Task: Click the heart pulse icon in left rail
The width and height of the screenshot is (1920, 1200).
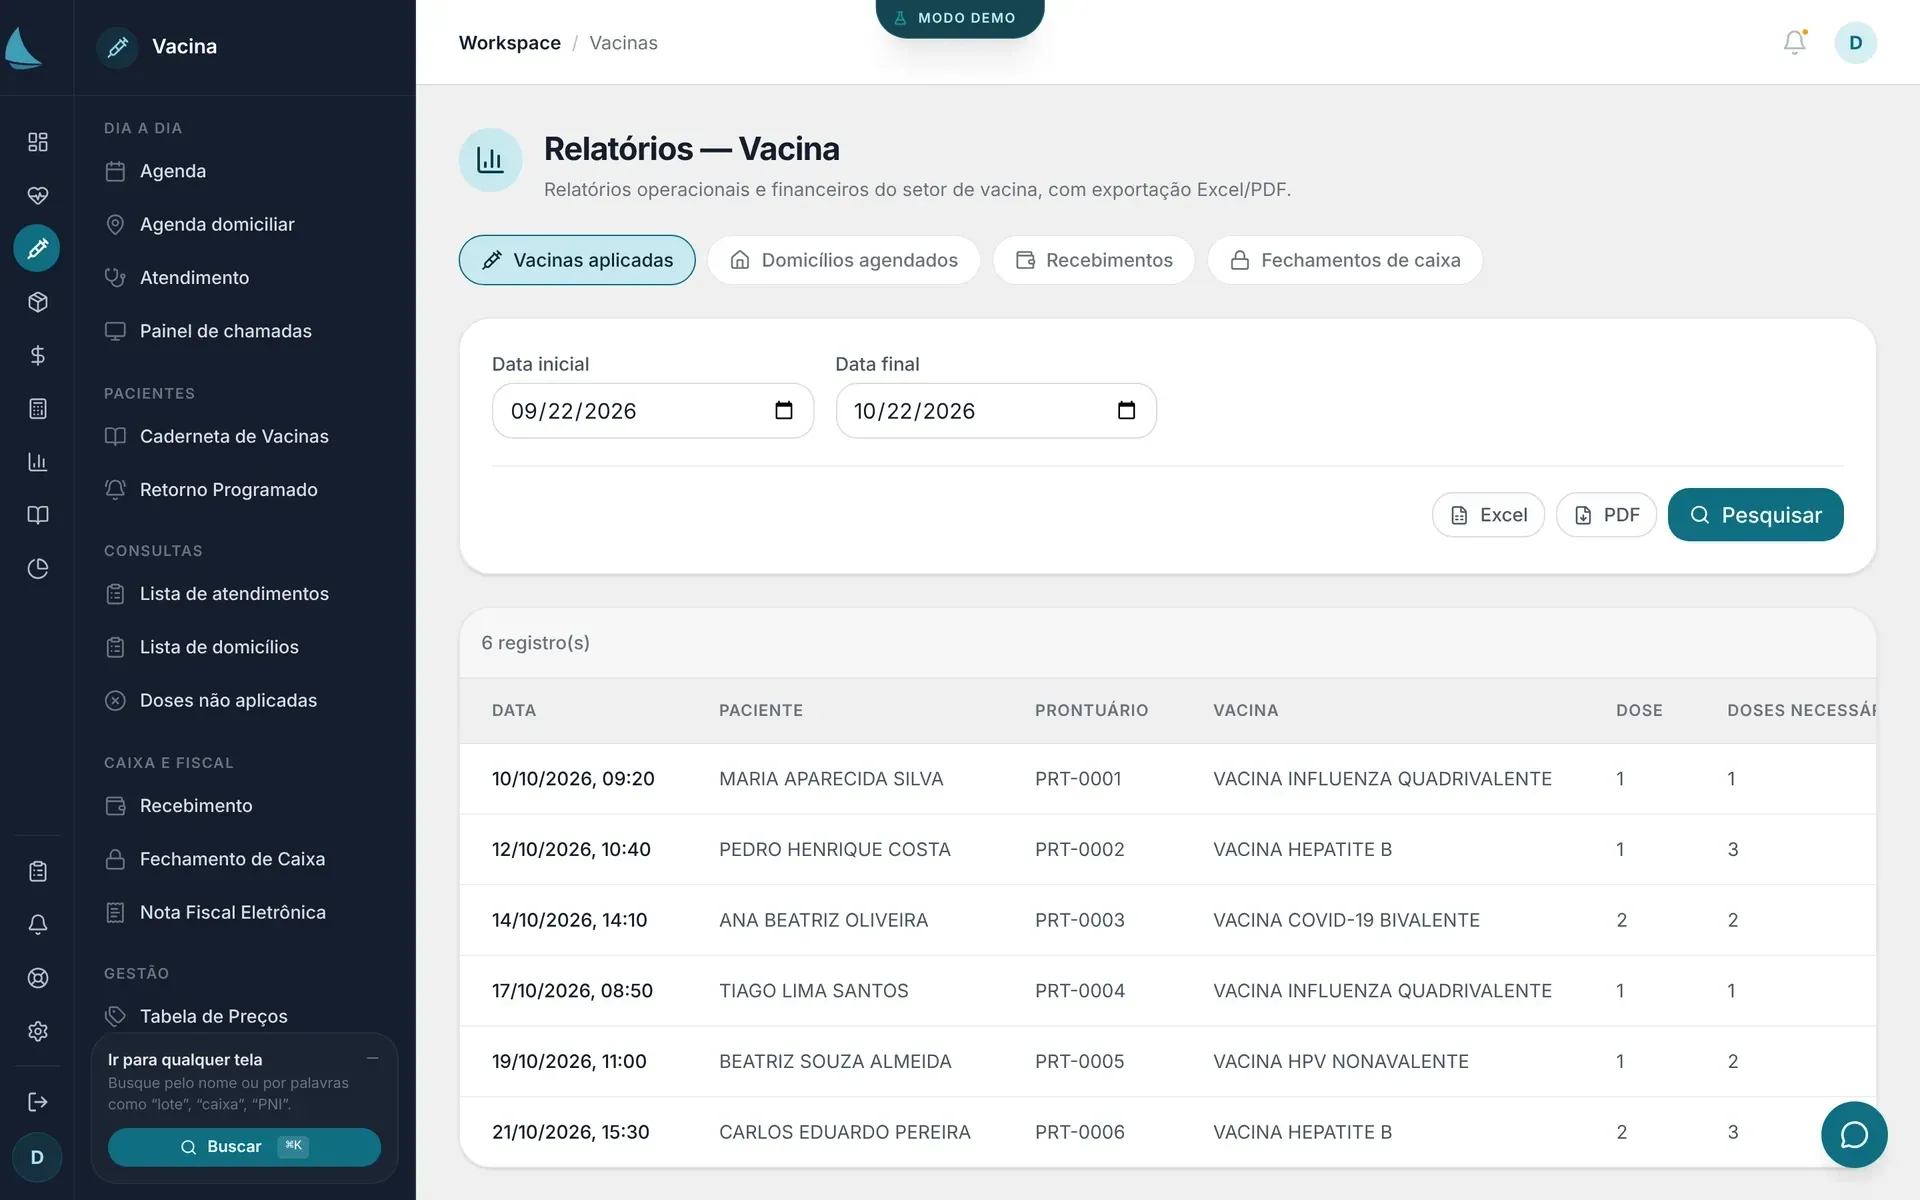Action: [37, 195]
